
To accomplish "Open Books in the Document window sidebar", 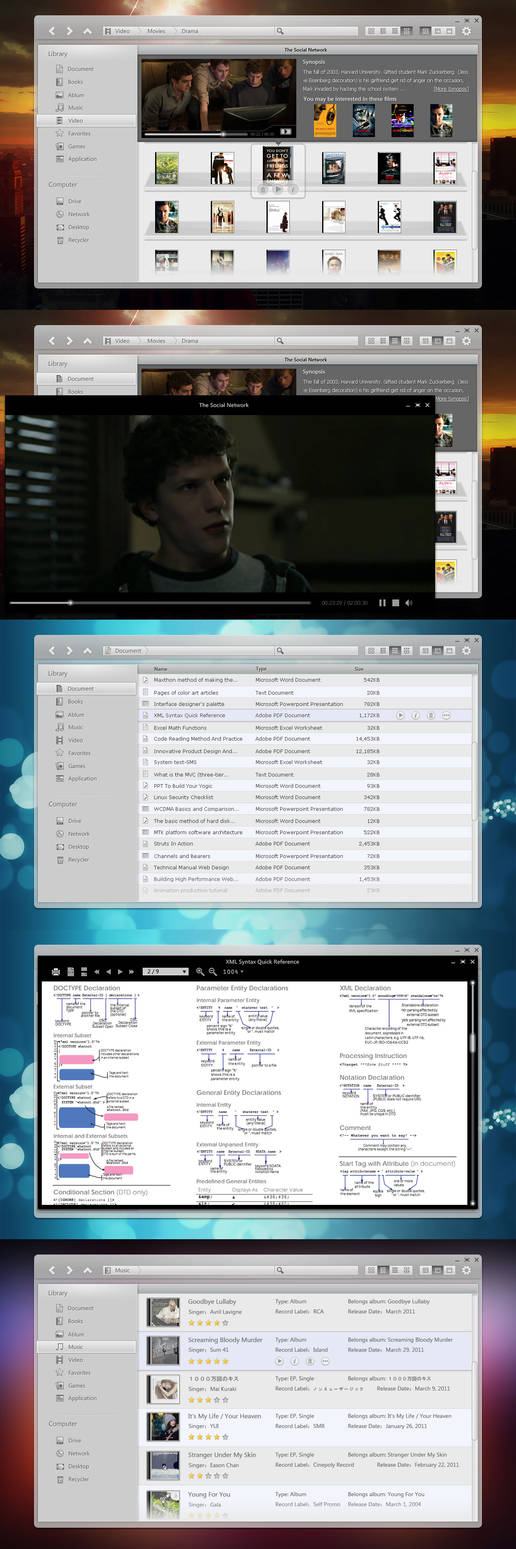I will [76, 702].
